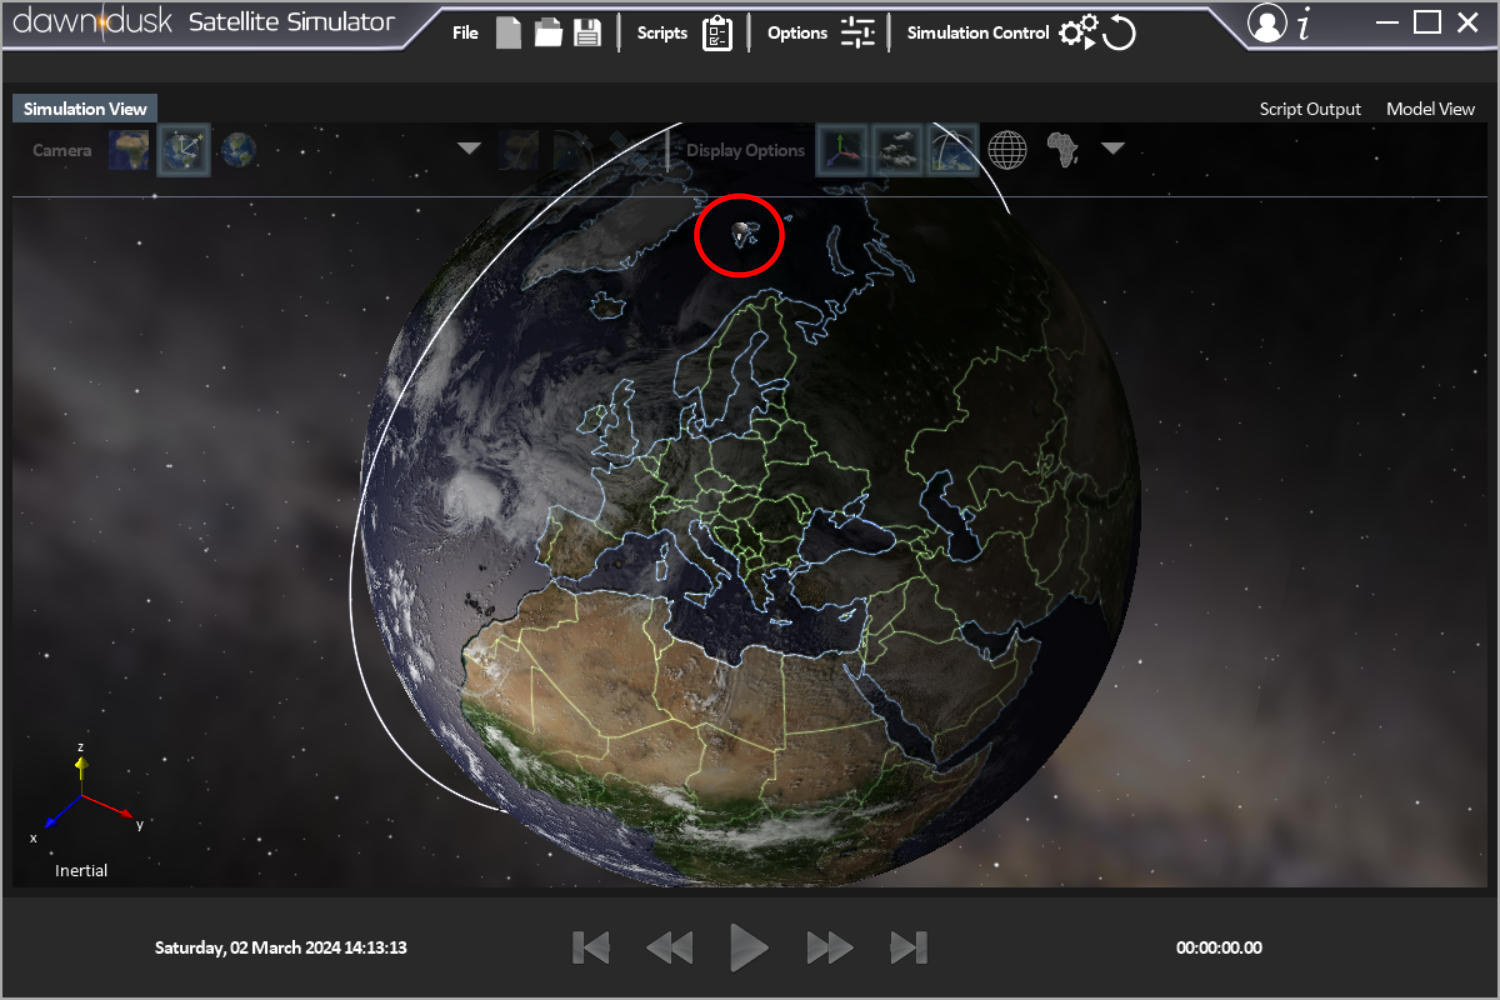Click the elapsed time 00:00:00.00
The image size is (1500, 1000).
pos(1219,947)
